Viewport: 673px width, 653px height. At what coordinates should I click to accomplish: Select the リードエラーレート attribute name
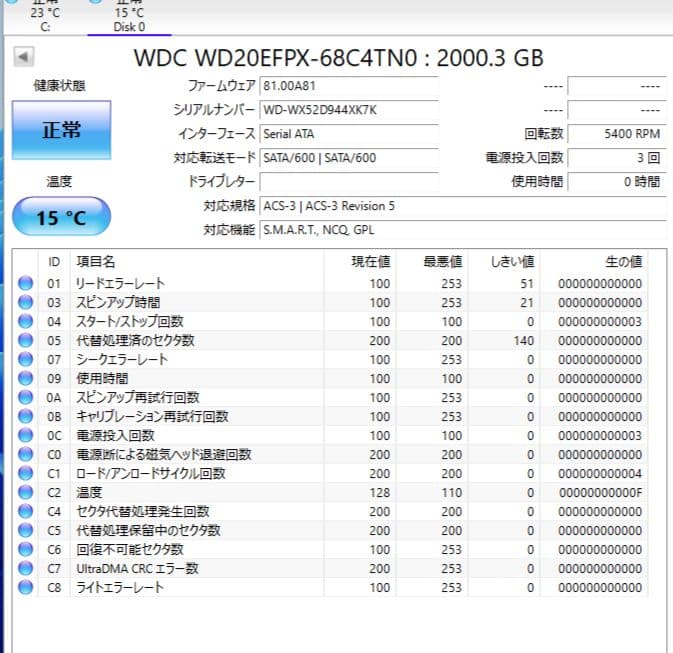pos(120,283)
